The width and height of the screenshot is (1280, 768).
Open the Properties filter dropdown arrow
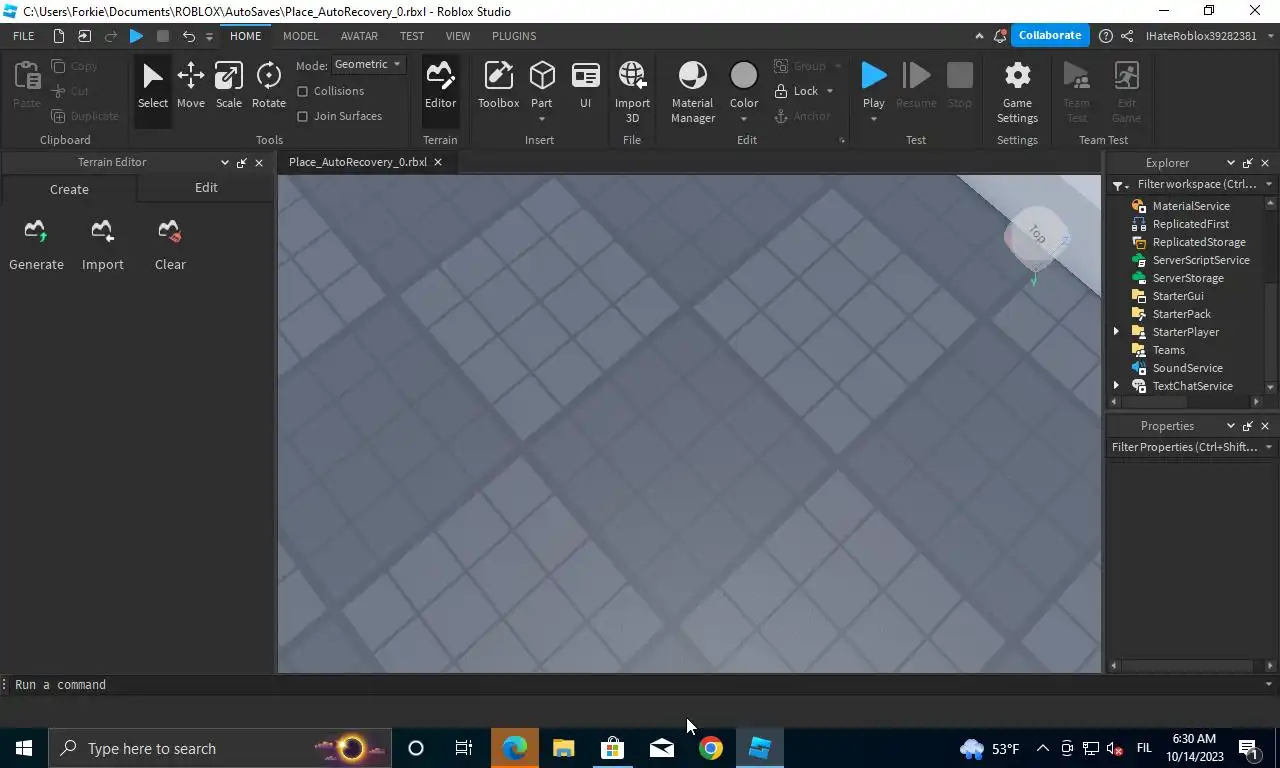1268,447
